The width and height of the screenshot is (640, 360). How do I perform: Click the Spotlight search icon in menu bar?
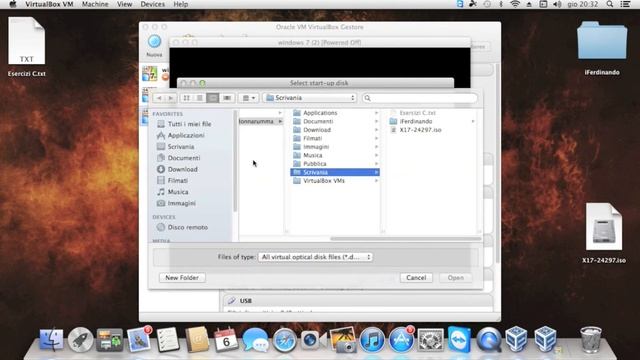coord(610,4)
